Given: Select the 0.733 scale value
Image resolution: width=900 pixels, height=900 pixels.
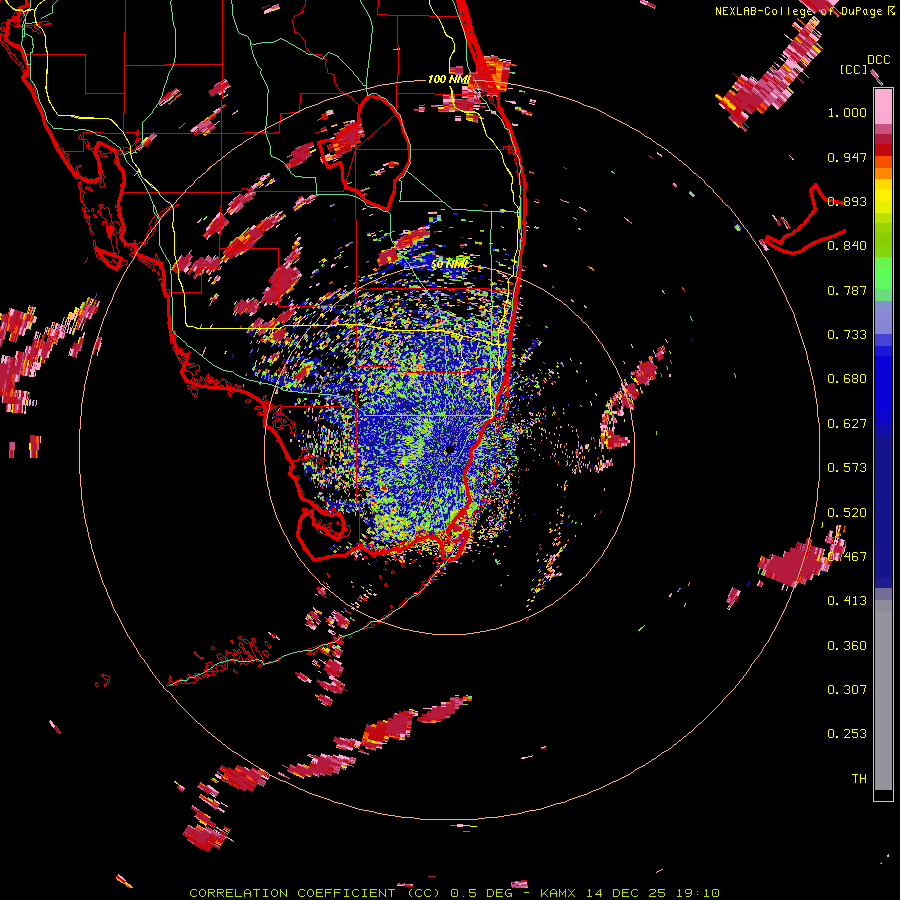Looking at the screenshot, I should [847, 335].
